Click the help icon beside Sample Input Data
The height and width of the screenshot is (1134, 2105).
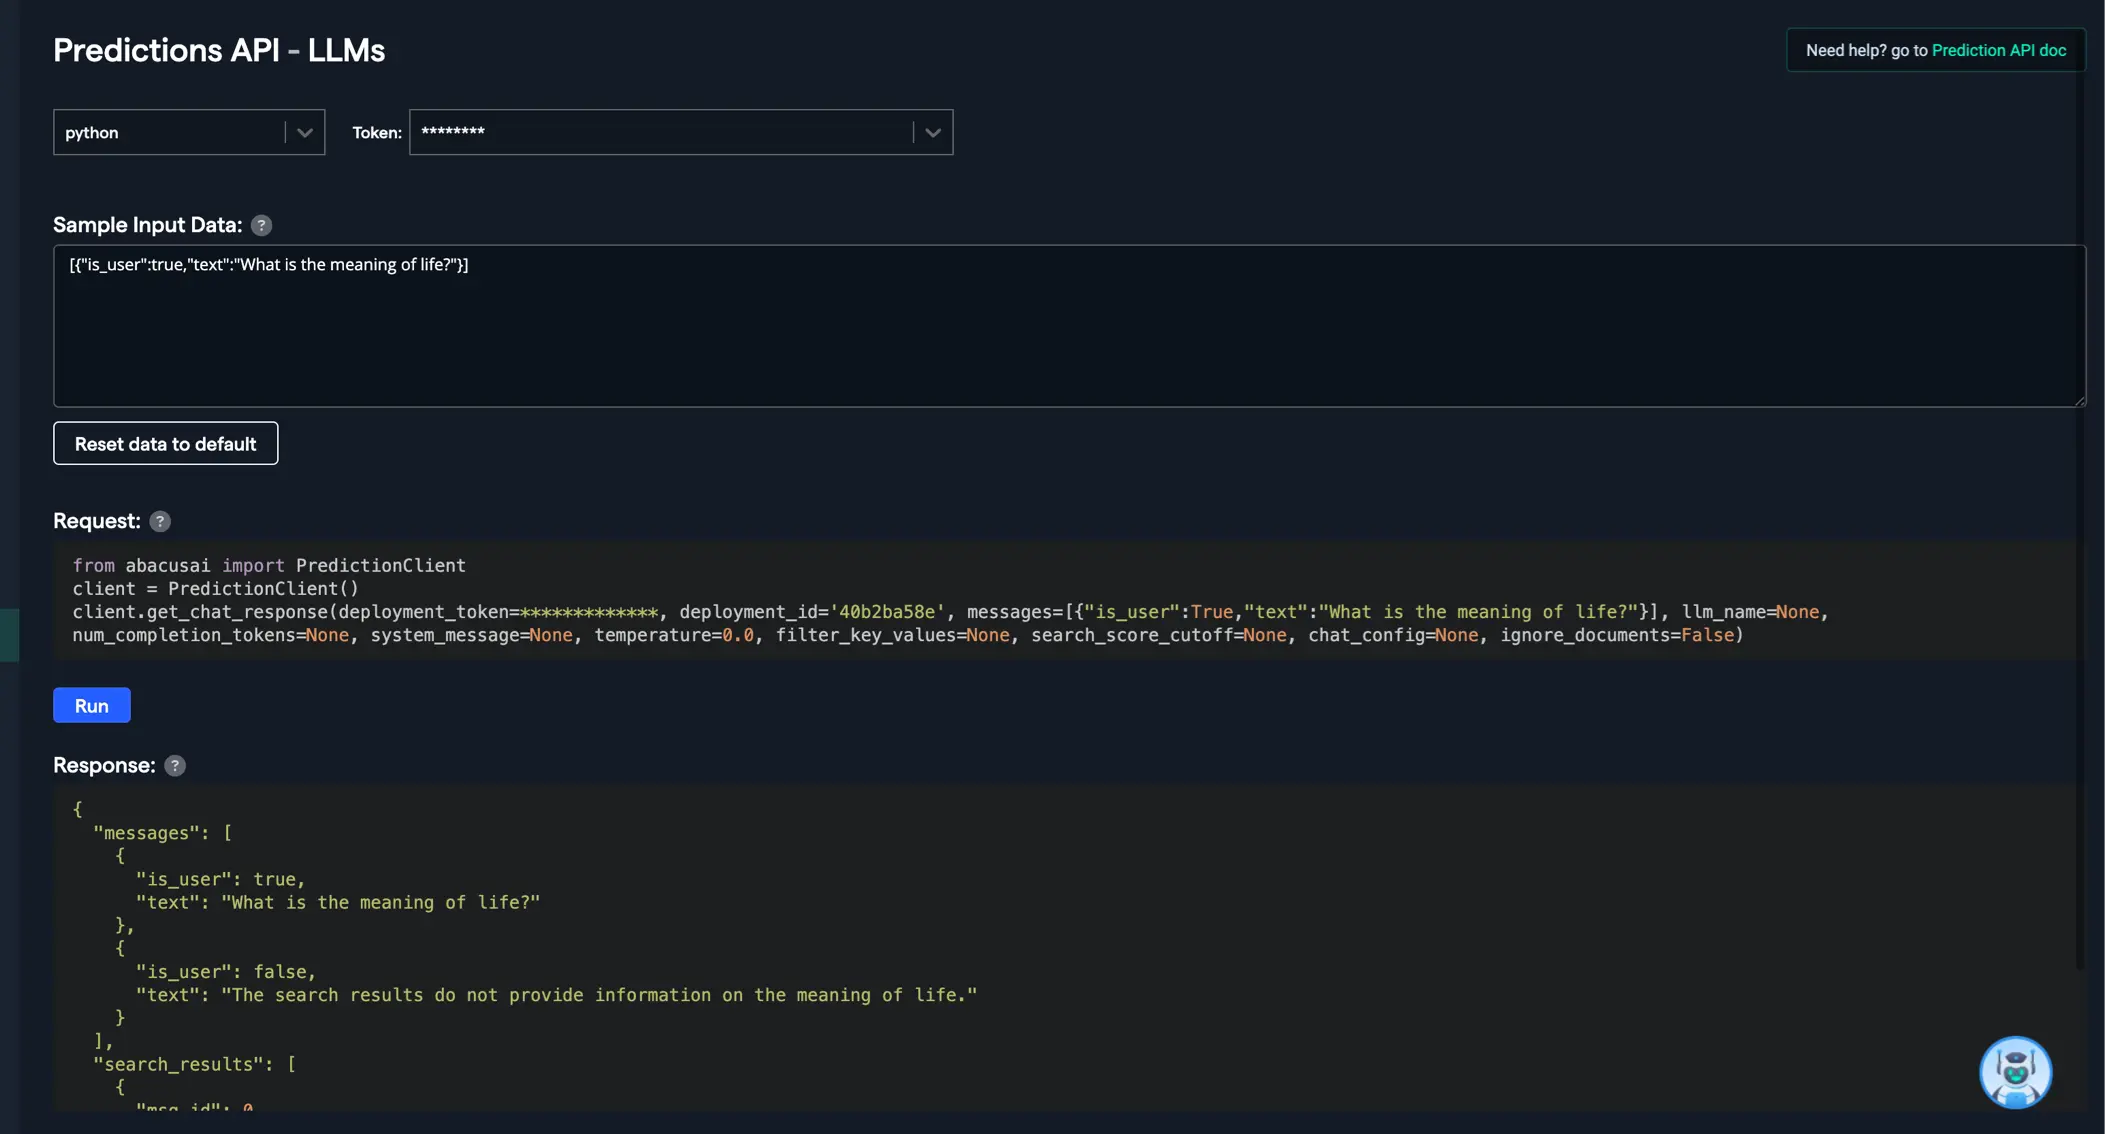[261, 225]
